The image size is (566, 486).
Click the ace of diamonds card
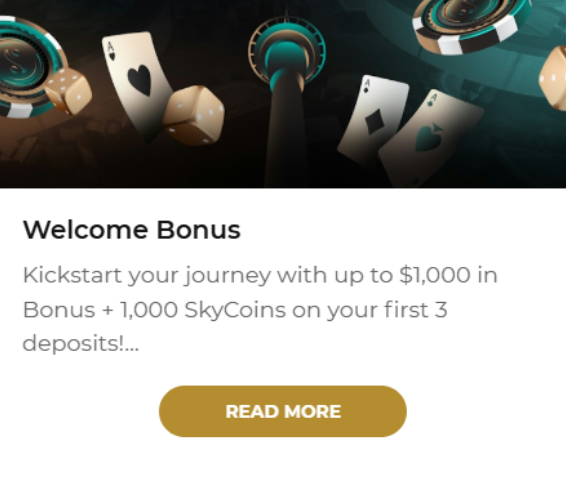[x=373, y=120]
